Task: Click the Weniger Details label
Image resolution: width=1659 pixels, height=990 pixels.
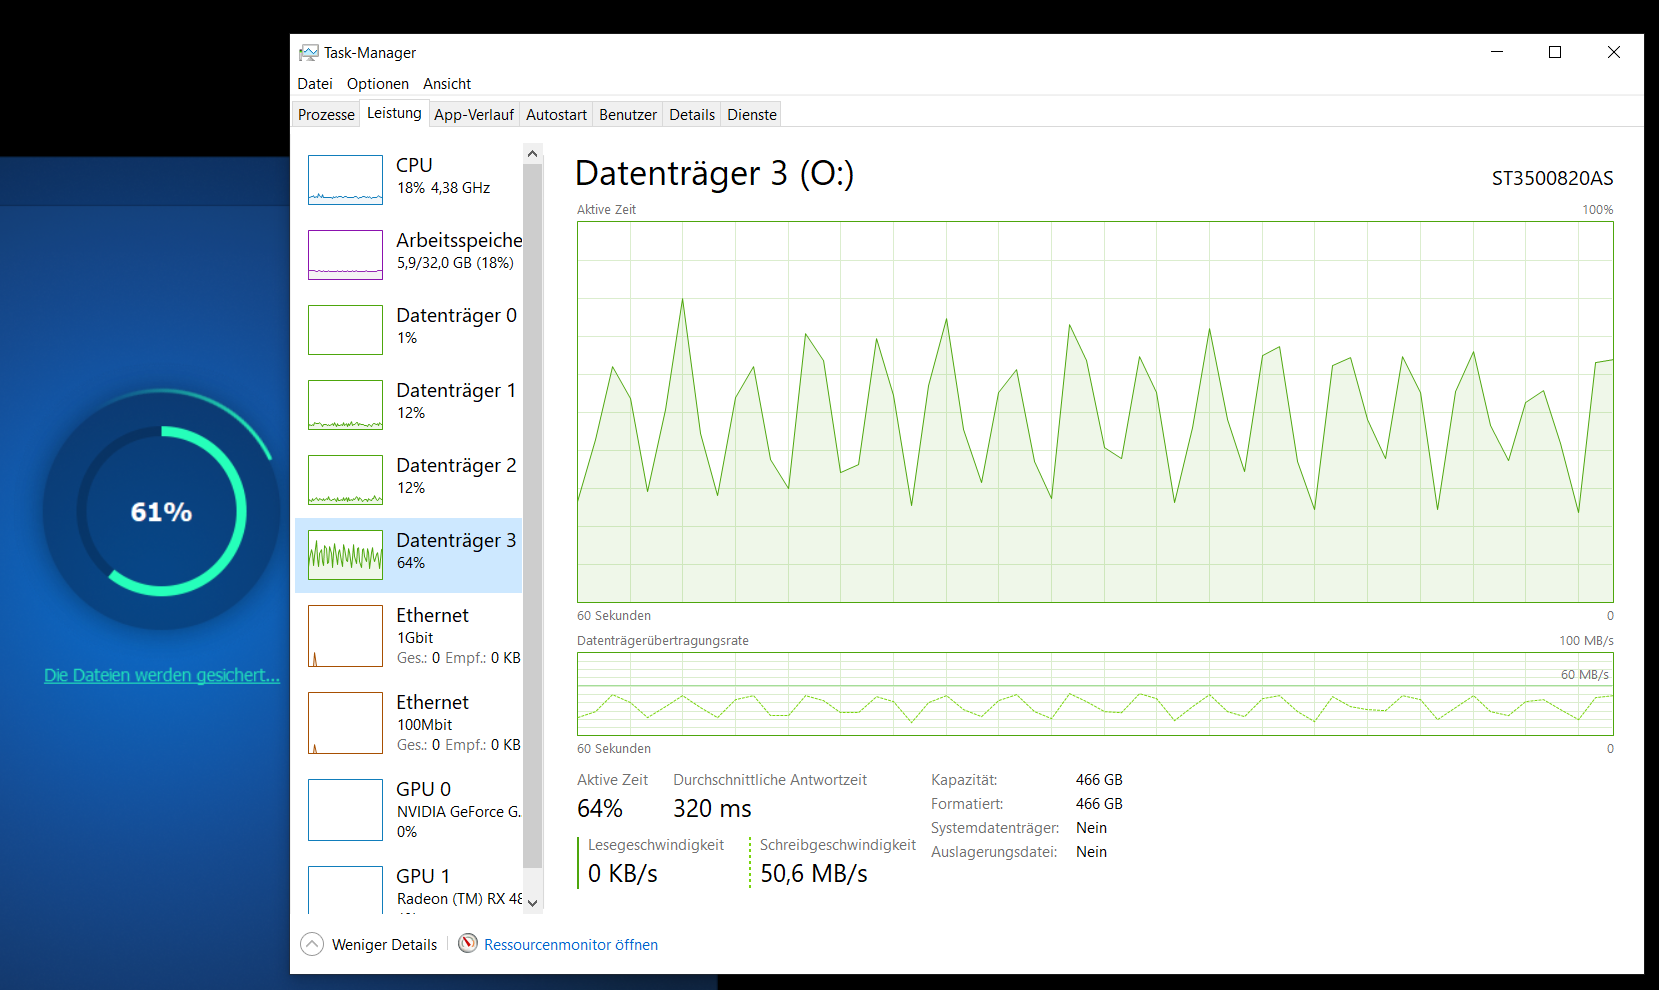Action: (x=384, y=945)
